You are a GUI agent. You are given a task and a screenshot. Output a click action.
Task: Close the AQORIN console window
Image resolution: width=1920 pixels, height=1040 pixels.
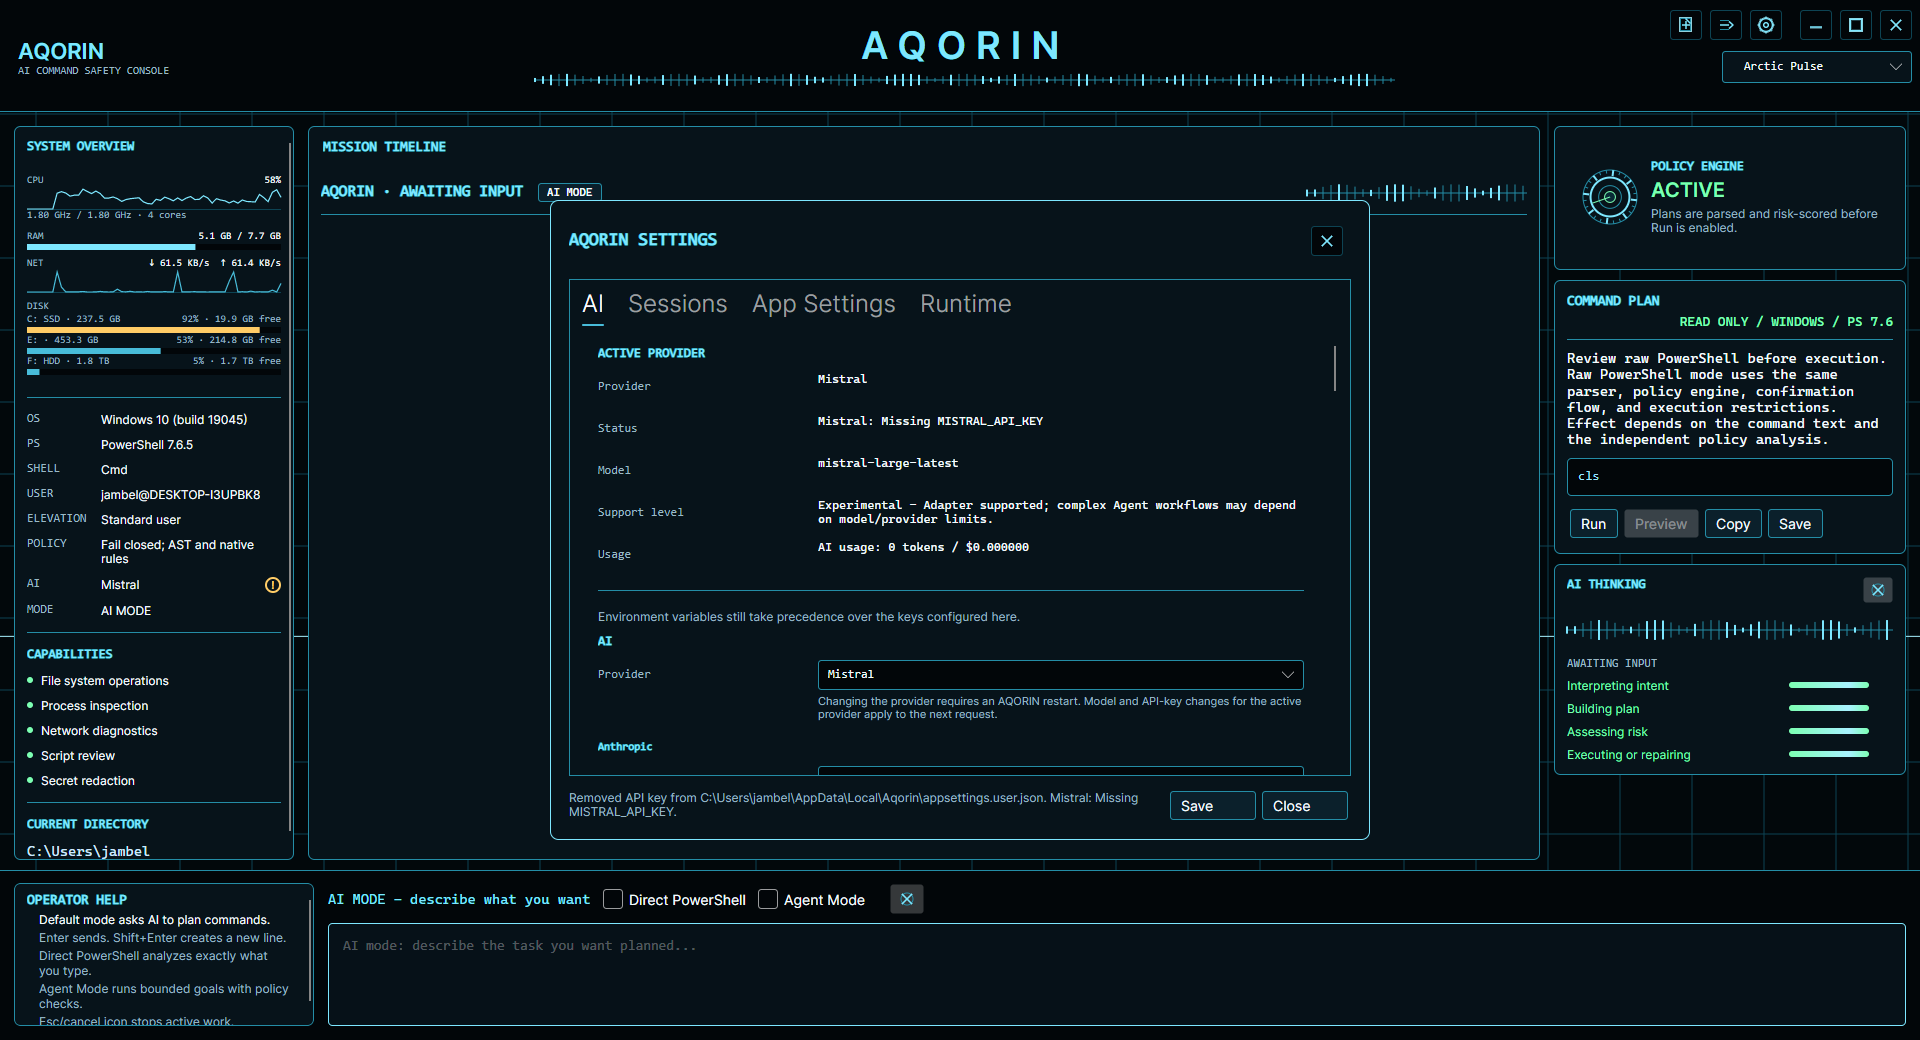point(1896,25)
